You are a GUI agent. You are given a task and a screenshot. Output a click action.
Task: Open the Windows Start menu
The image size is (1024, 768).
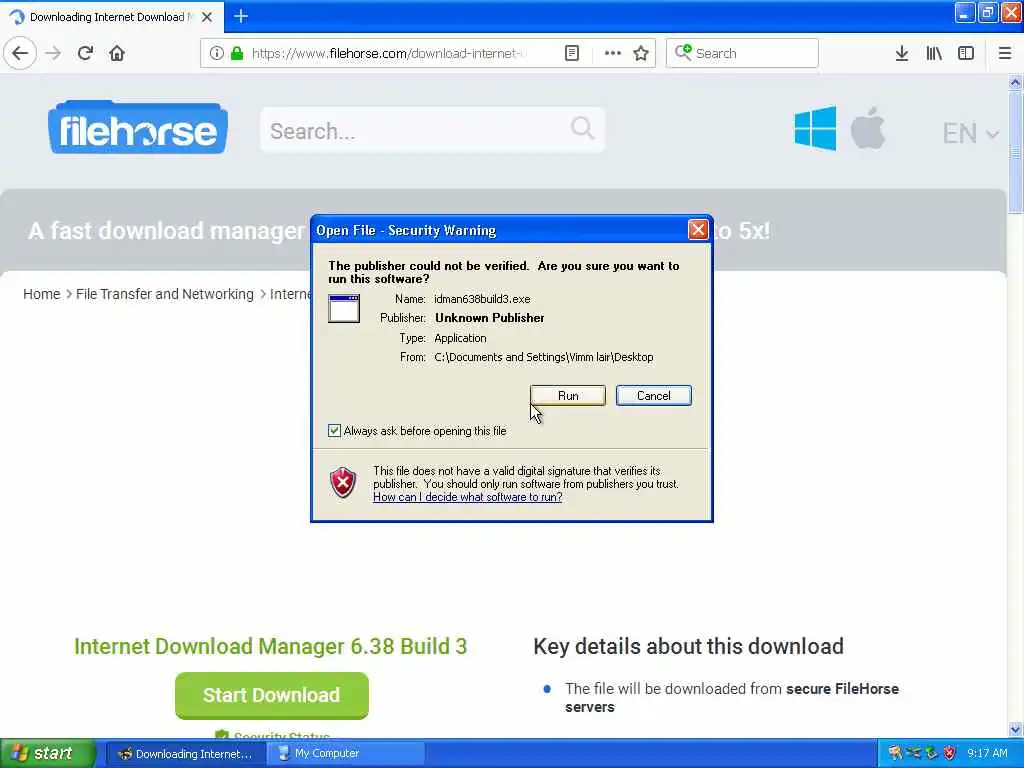[x=47, y=753]
